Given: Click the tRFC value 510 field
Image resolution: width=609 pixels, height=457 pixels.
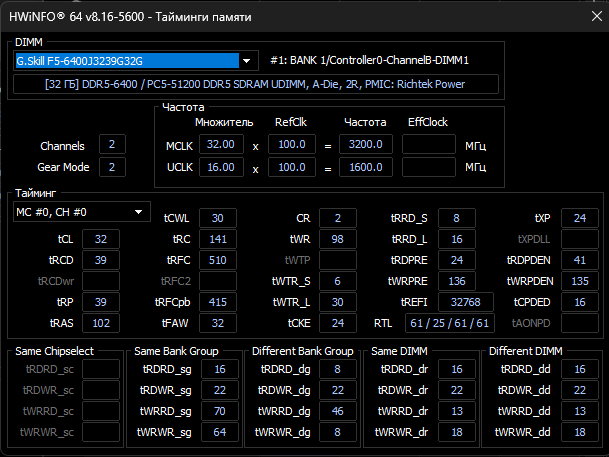Looking at the screenshot, I should point(218,260).
